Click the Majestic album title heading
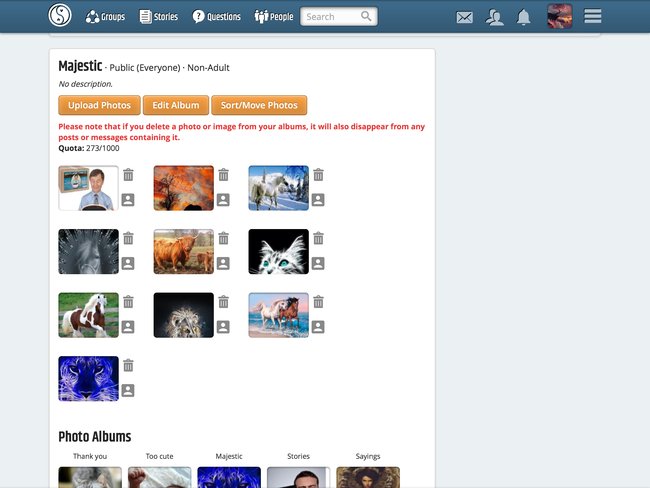 [80, 66]
